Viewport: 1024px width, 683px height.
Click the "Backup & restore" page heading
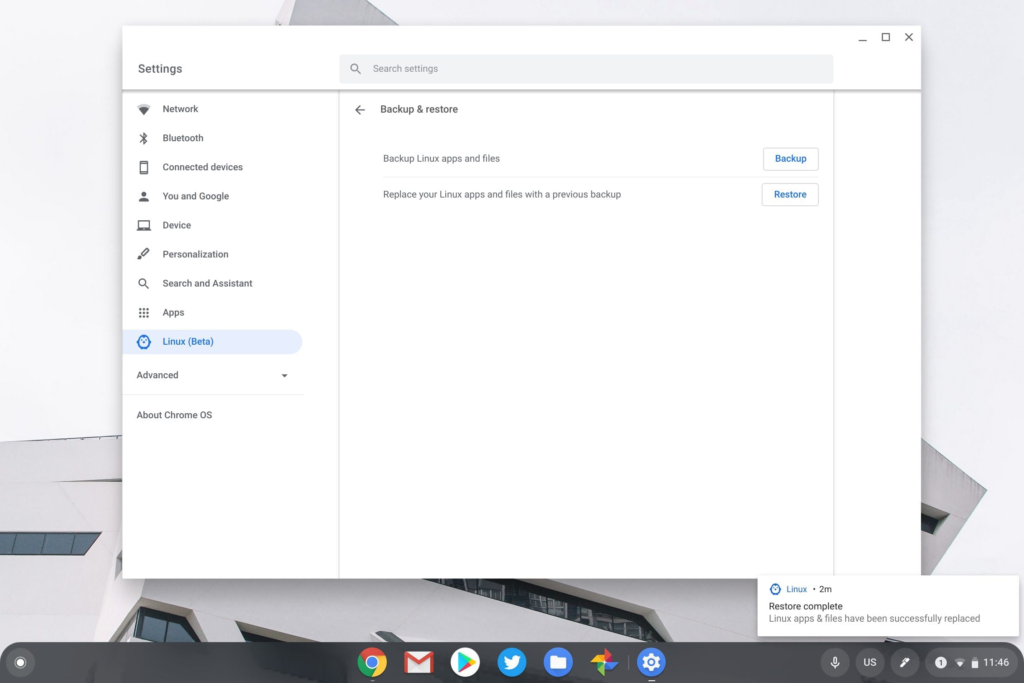click(419, 110)
